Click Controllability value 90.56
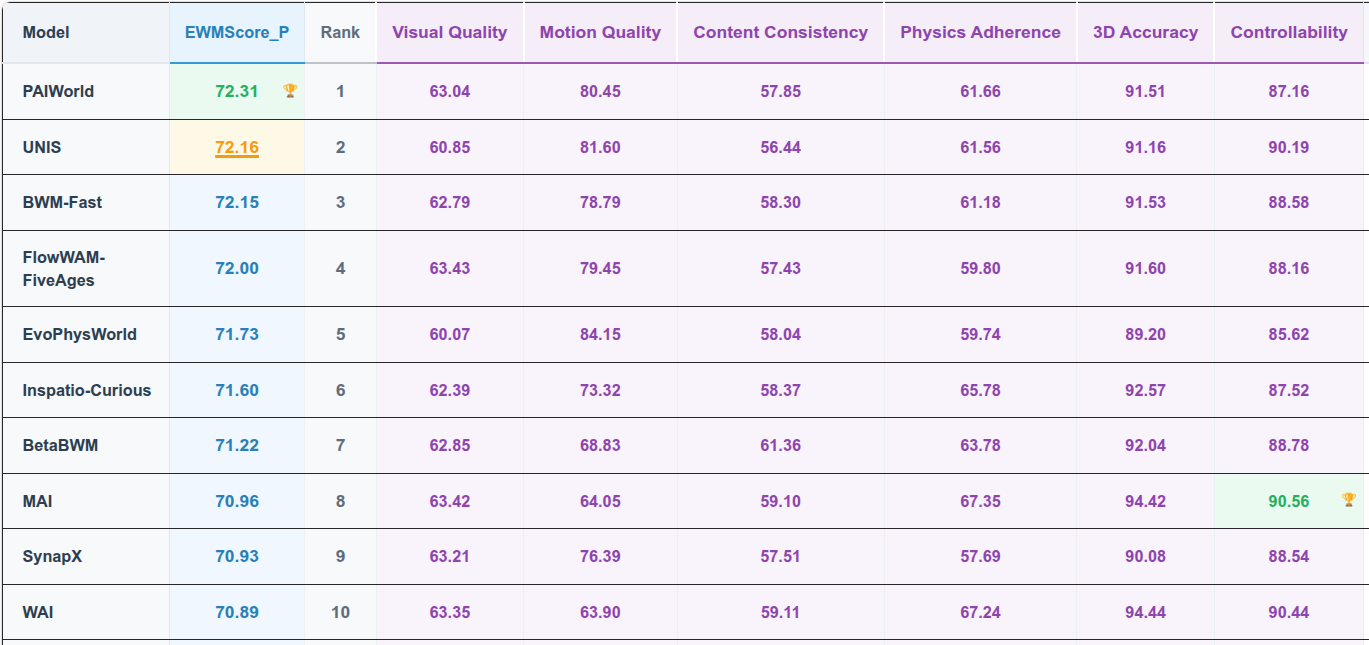1369x645 pixels. (x=1289, y=501)
